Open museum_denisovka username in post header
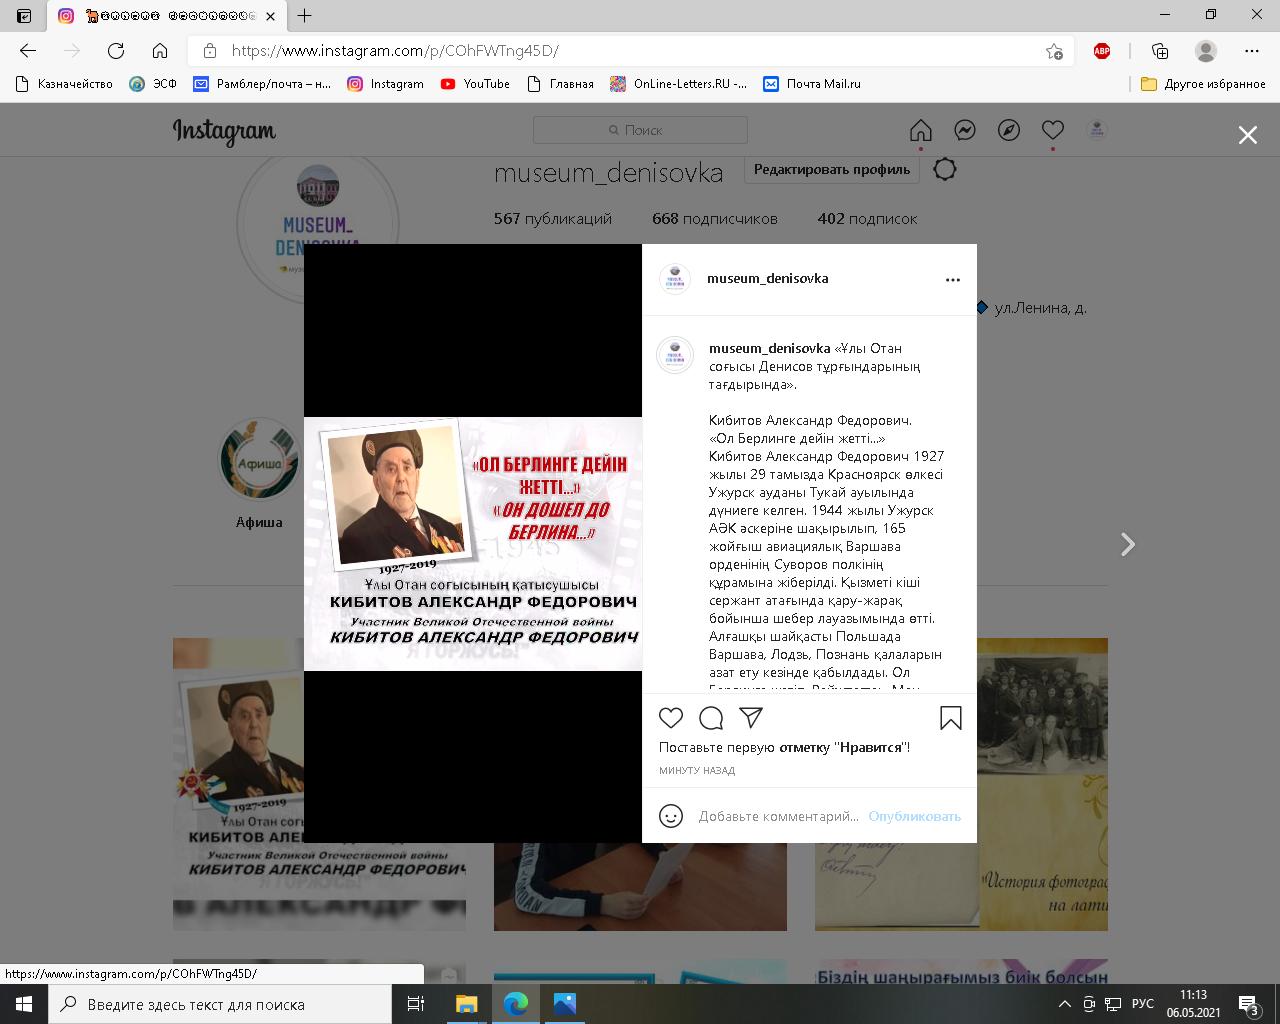Image resolution: width=1280 pixels, height=1024 pixels. 767,278
